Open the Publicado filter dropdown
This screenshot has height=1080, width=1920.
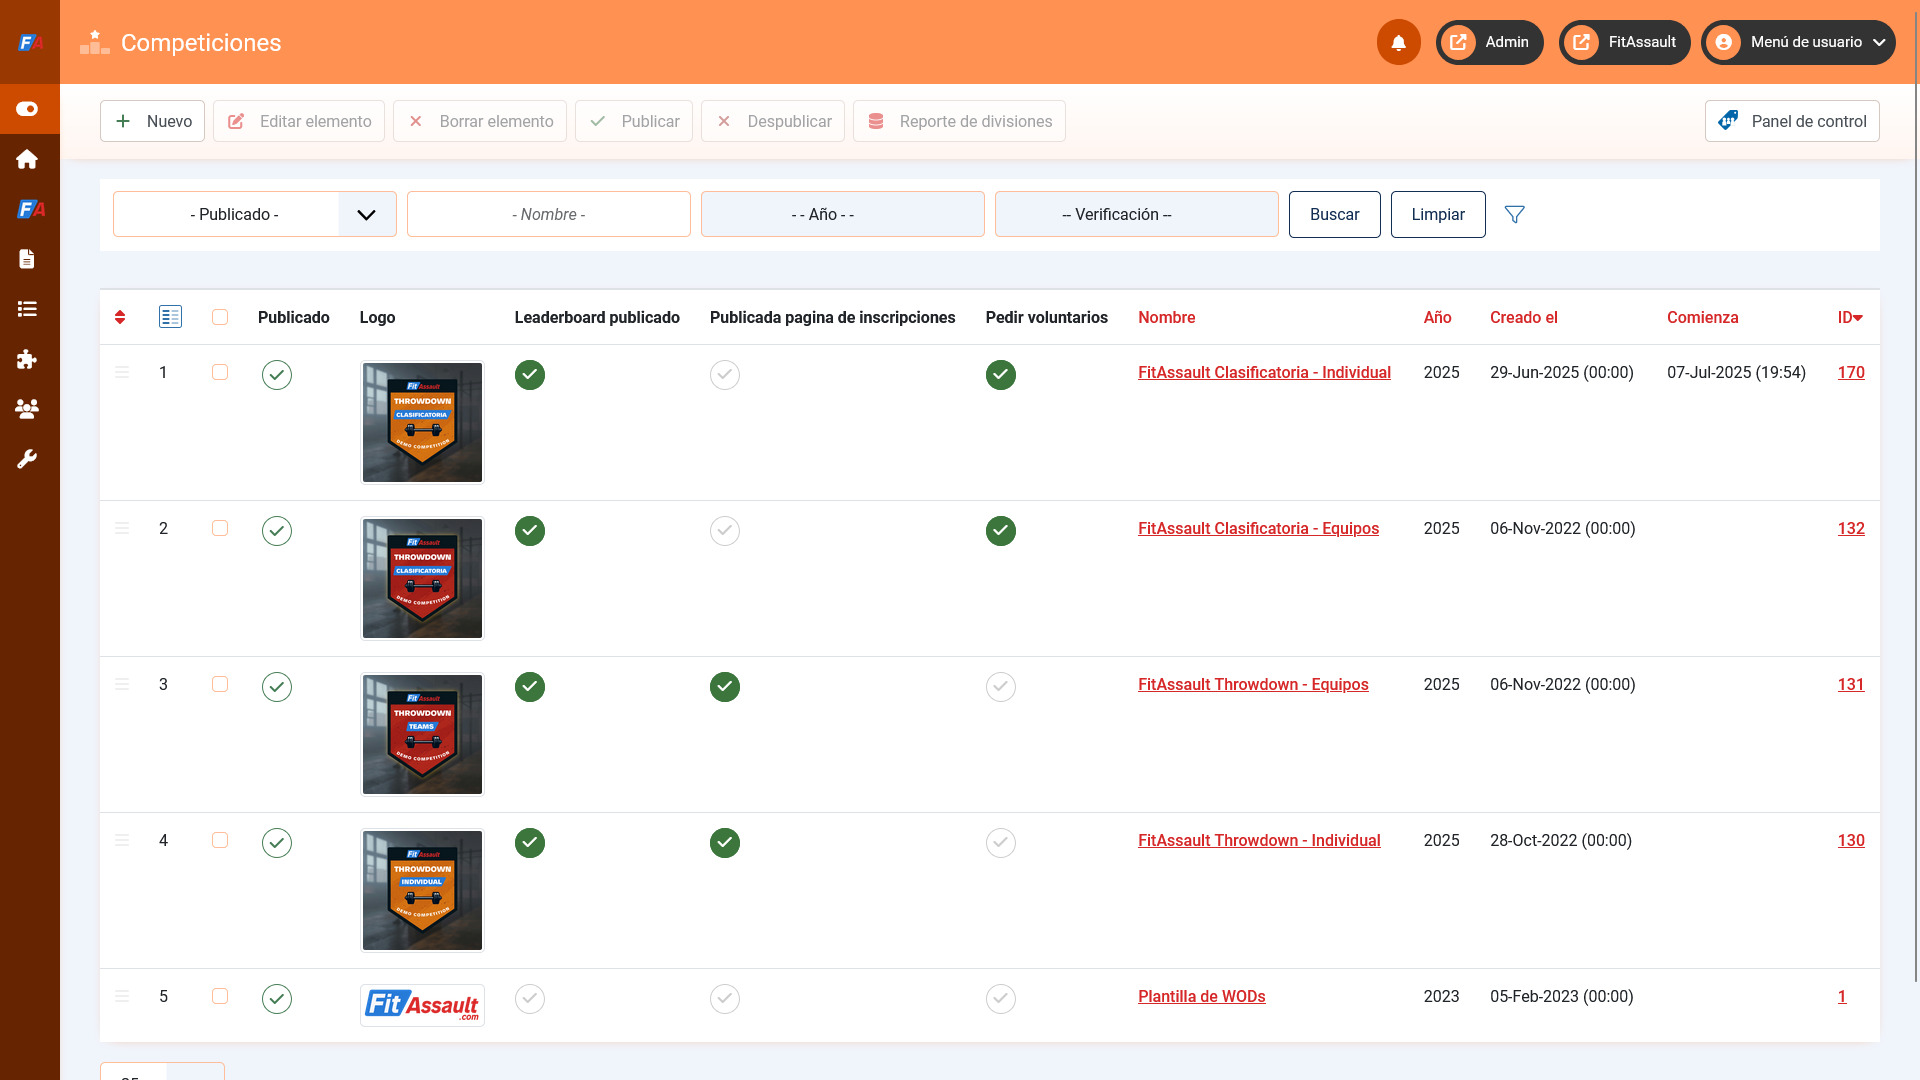pyautogui.click(x=255, y=214)
